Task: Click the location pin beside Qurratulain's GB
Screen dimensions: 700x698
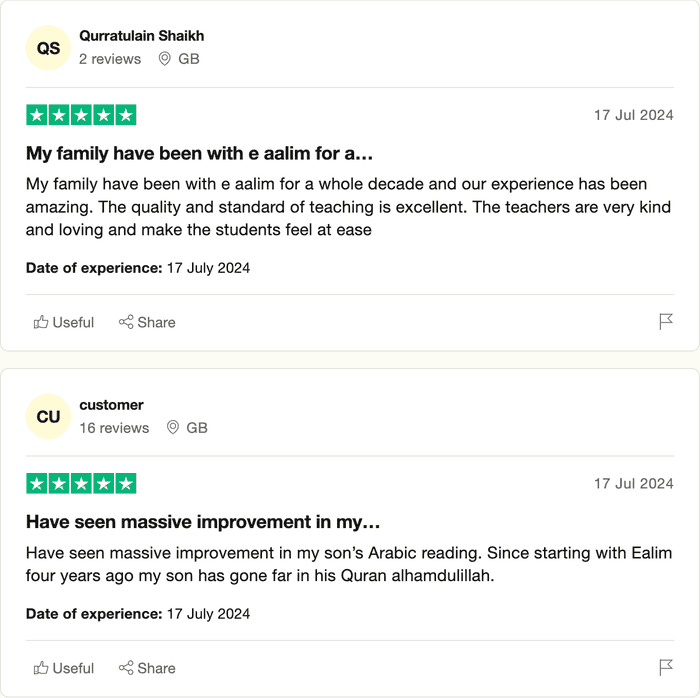Action: [x=165, y=59]
